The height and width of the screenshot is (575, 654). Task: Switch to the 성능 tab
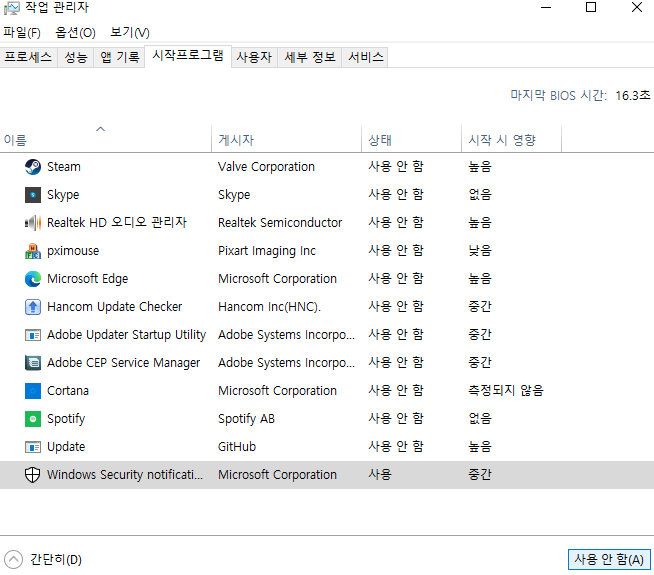tap(75, 57)
